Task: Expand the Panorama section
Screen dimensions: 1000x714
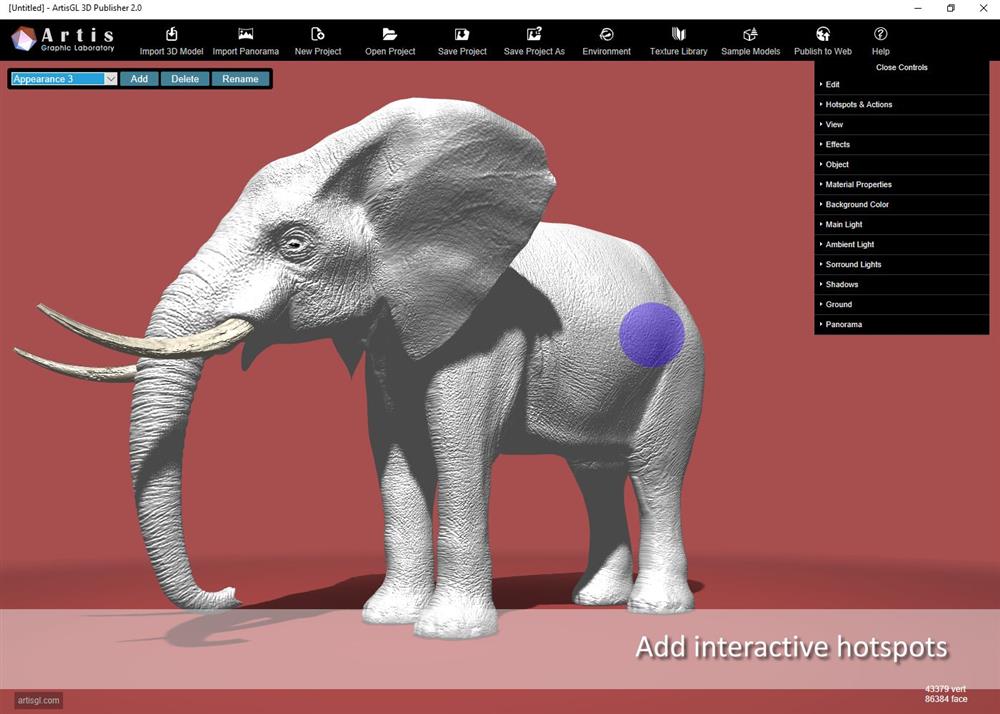Action: tap(902, 324)
